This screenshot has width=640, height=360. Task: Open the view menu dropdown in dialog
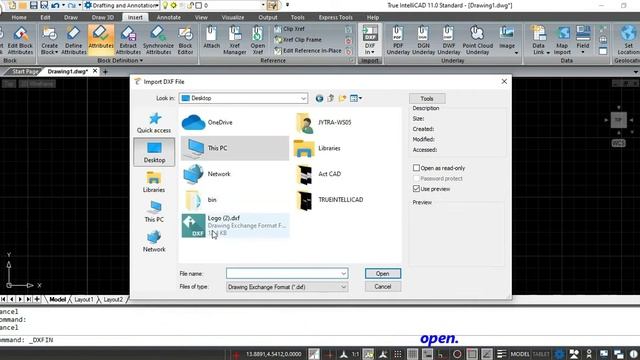356,98
